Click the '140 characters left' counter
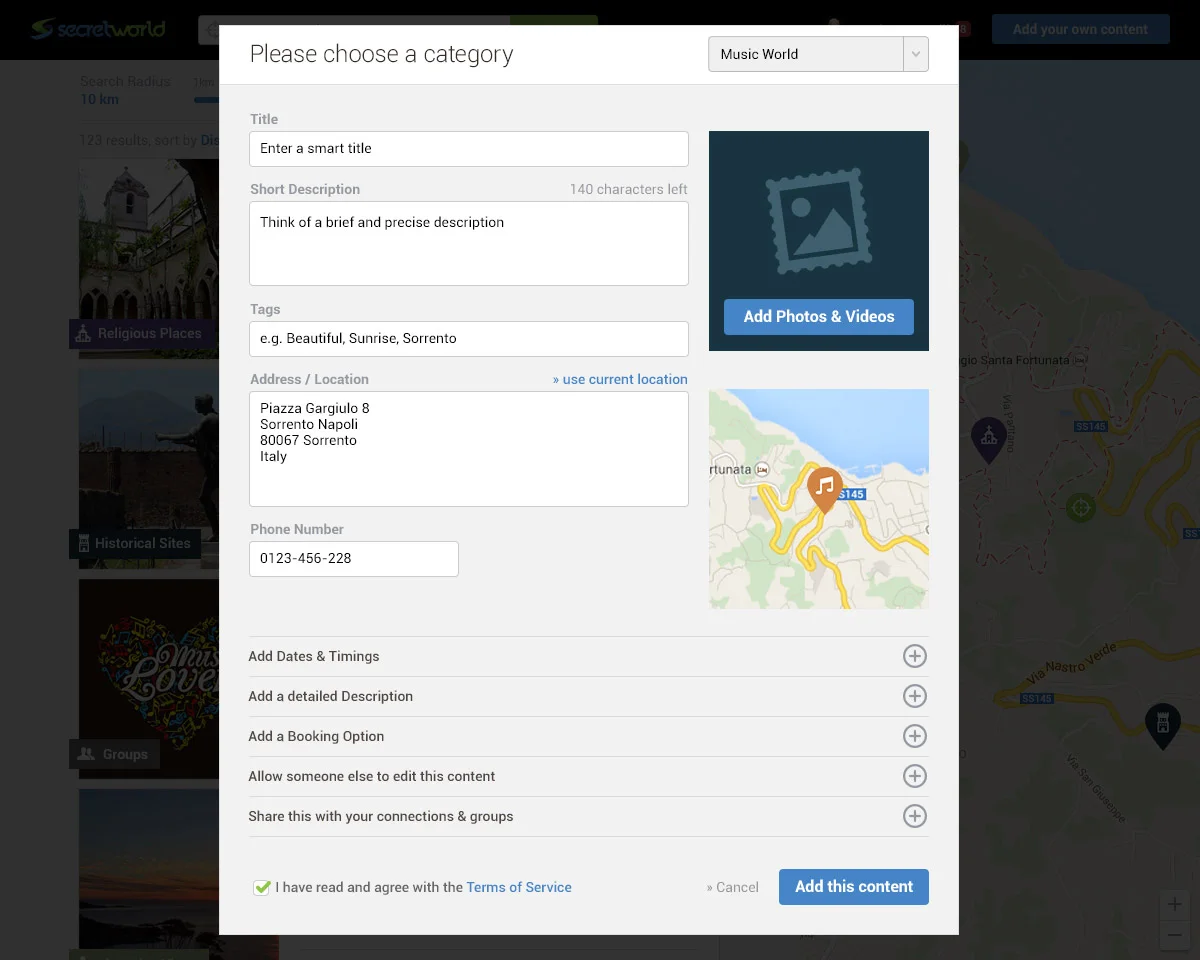The image size is (1200, 960). [x=629, y=189]
